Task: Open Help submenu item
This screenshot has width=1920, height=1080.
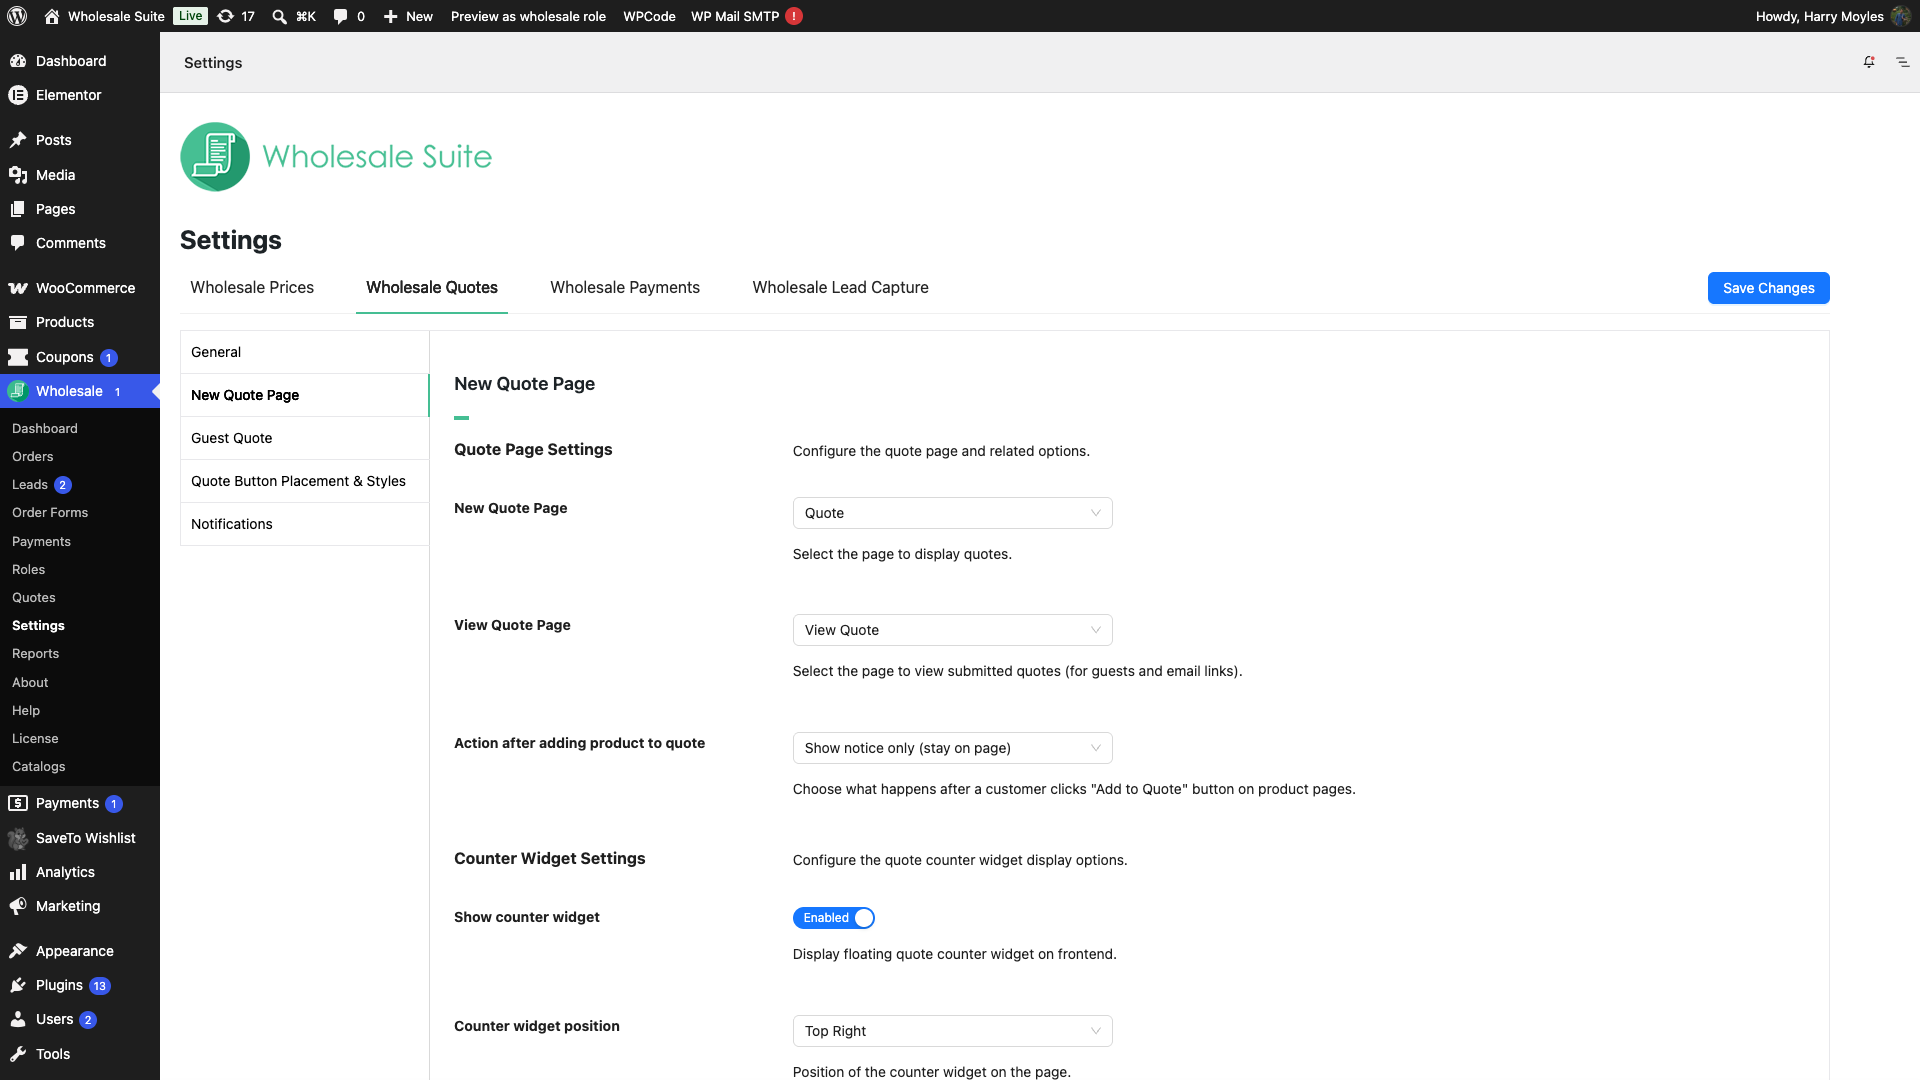Action: coord(26,710)
